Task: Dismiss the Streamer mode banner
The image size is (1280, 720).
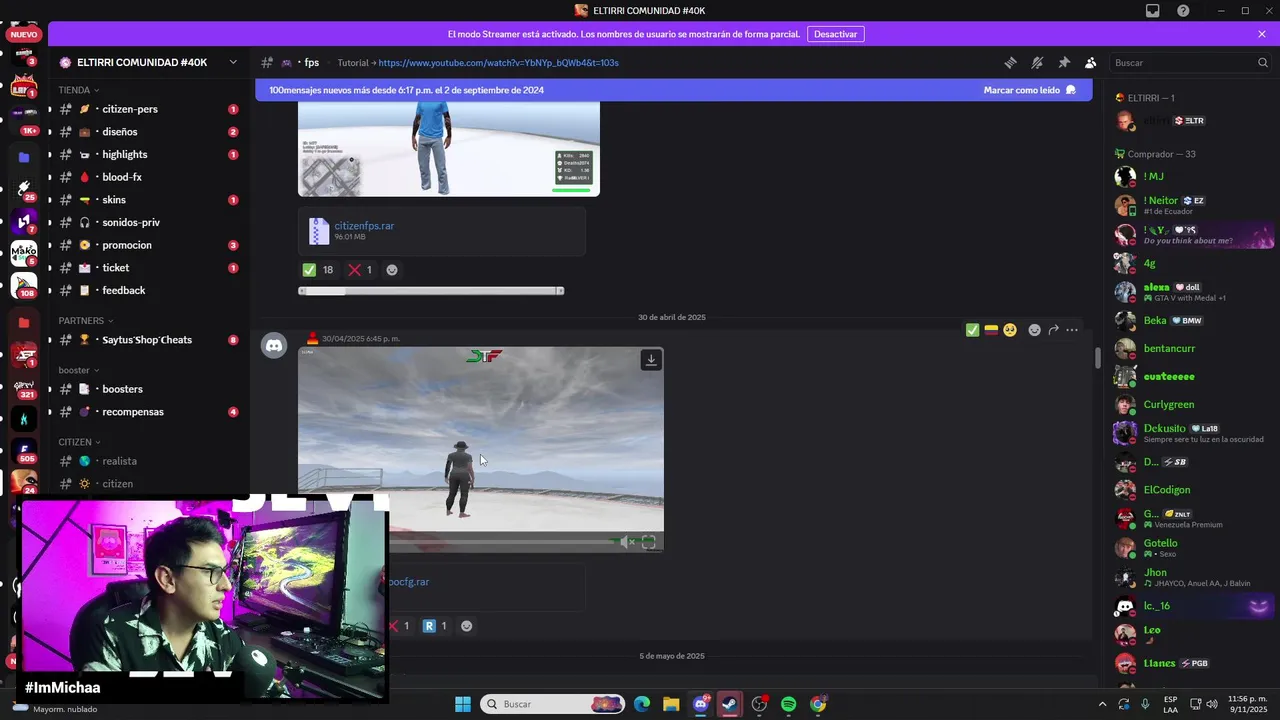Action: tap(1262, 34)
